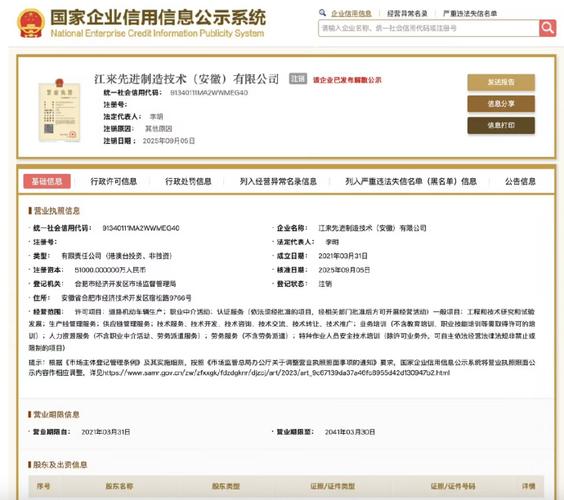Click the grey 注销 status badge
The height and width of the screenshot is (500, 564).
pyautogui.click(x=298, y=79)
